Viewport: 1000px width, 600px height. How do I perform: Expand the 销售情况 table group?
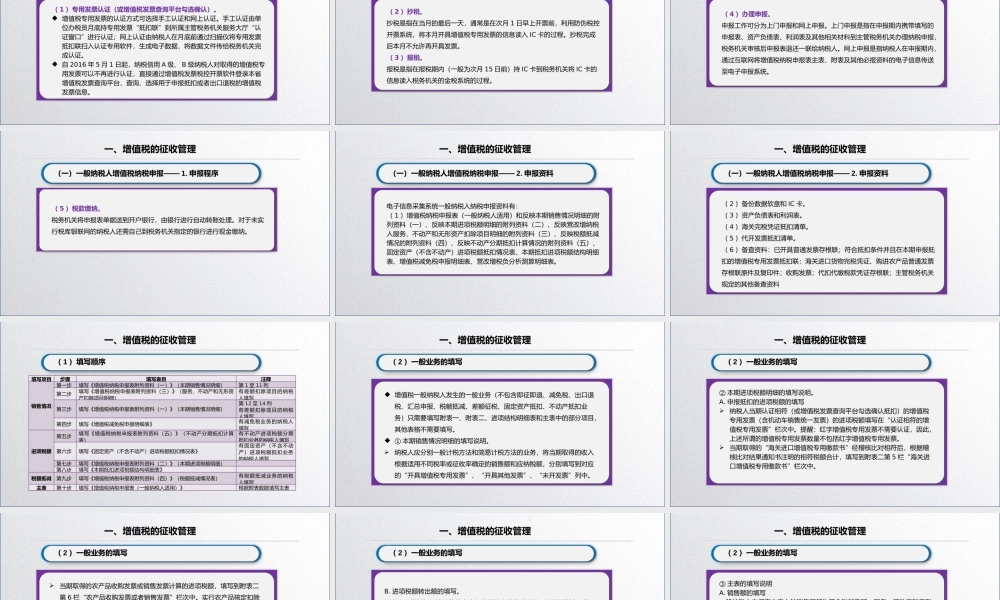pos(39,406)
